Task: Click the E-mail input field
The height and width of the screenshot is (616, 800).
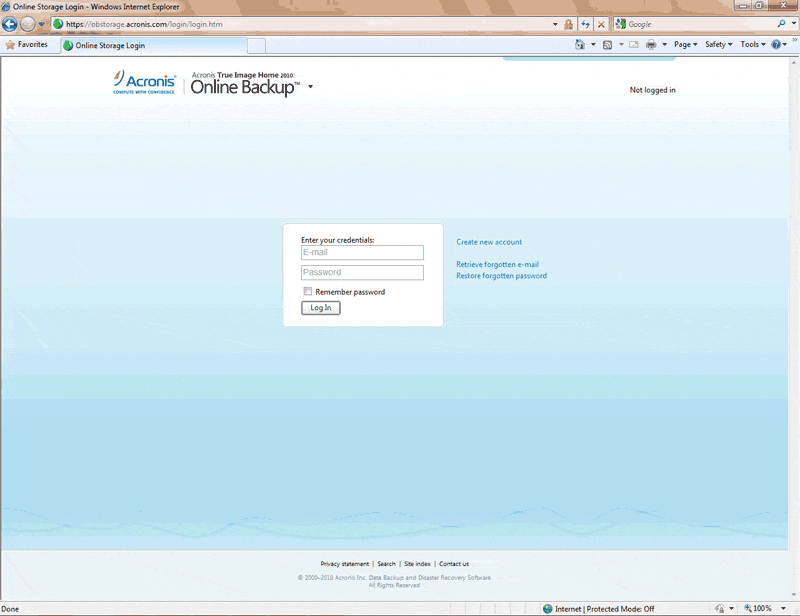Action: (362, 253)
